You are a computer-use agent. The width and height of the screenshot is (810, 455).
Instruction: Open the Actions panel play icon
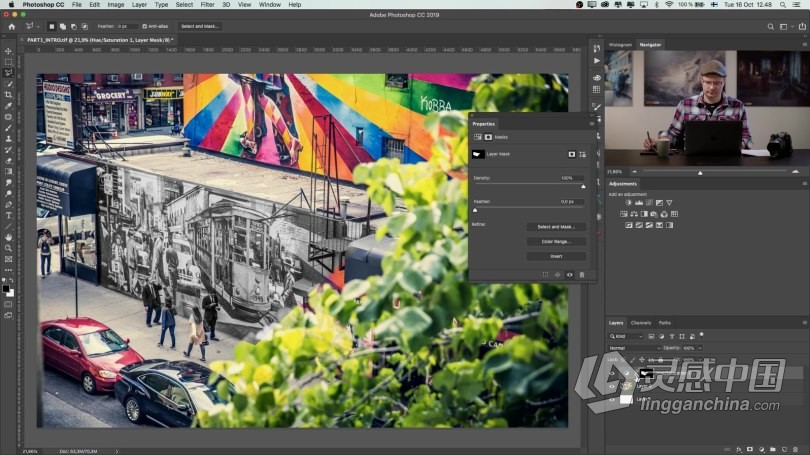597,61
